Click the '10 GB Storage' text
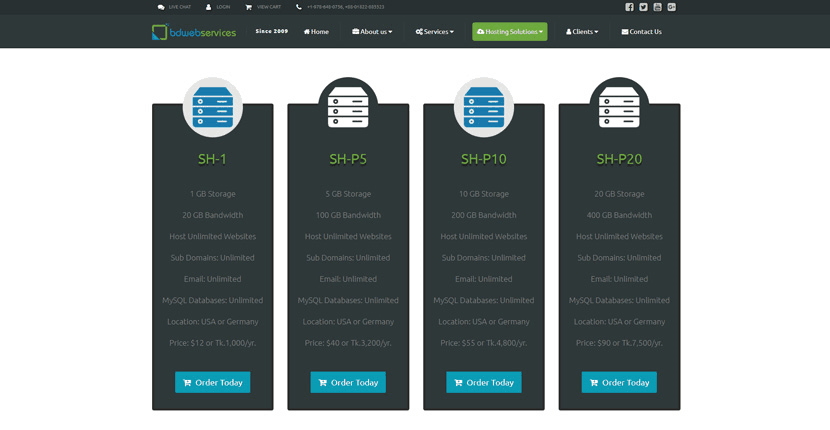Screen dimensions: 830x430 tap(484, 194)
